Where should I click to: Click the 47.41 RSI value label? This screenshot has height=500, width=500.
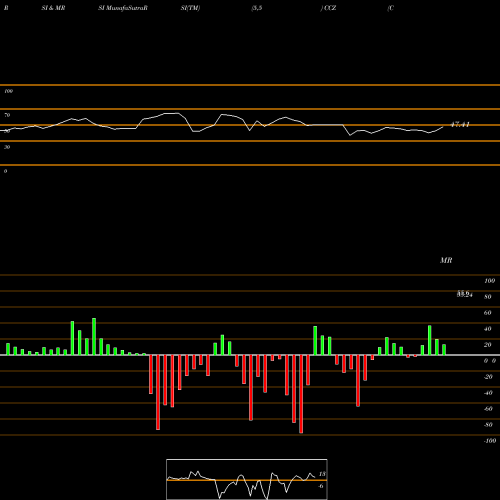click(460, 125)
